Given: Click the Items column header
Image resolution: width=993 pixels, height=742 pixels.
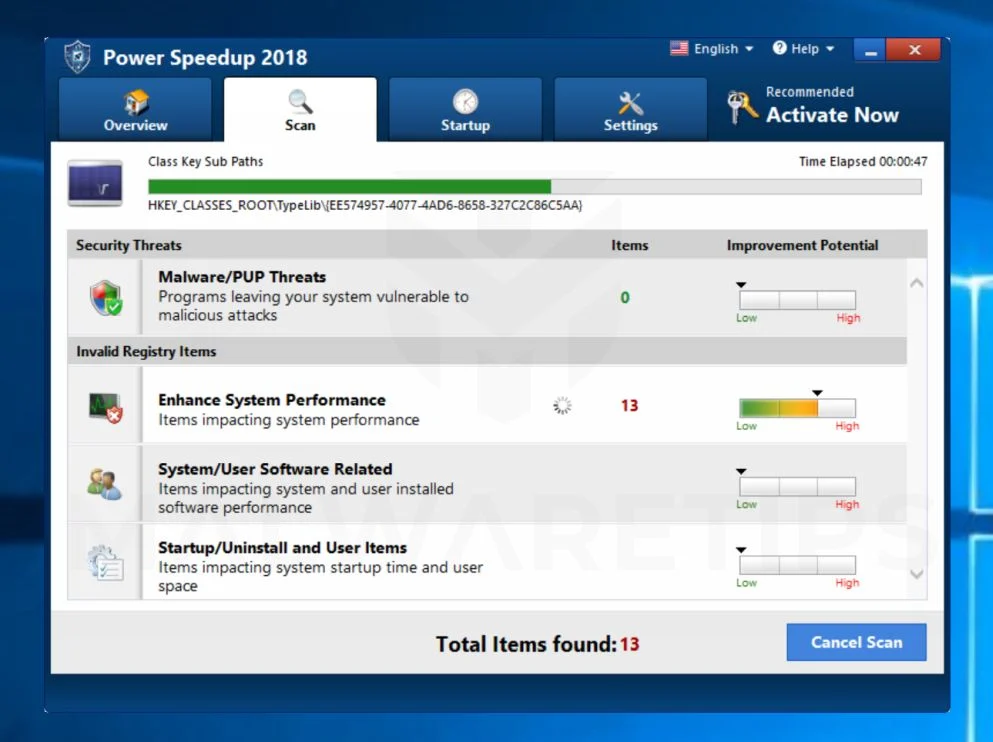Looking at the screenshot, I should pos(629,245).
